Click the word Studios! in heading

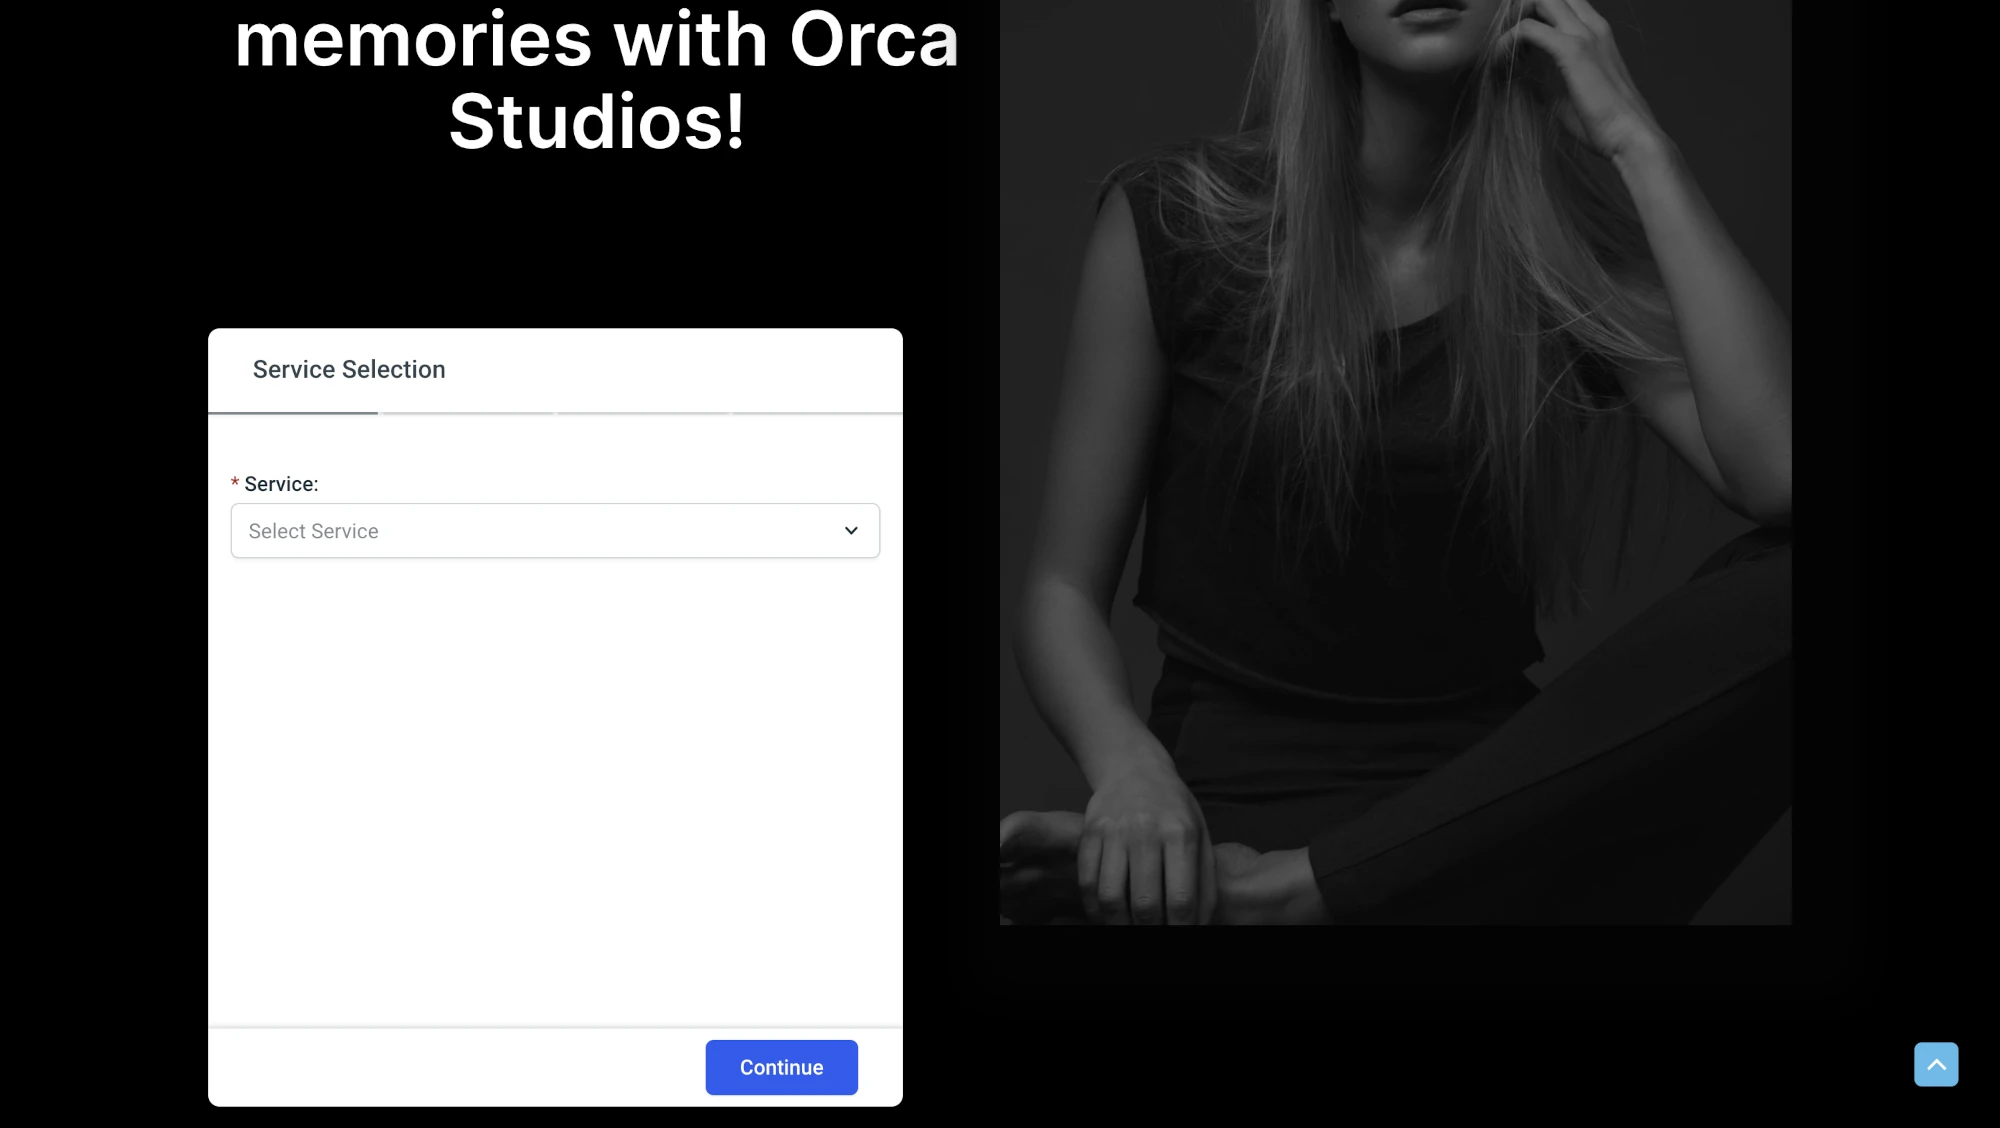[597, 121]
